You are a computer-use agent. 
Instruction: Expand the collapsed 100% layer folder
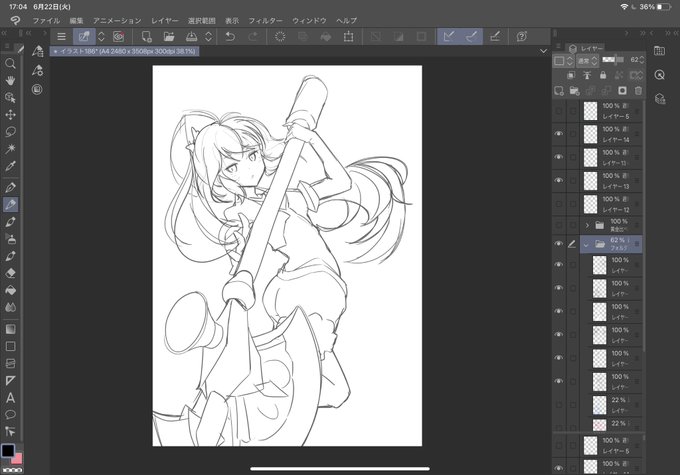(587, 225)
